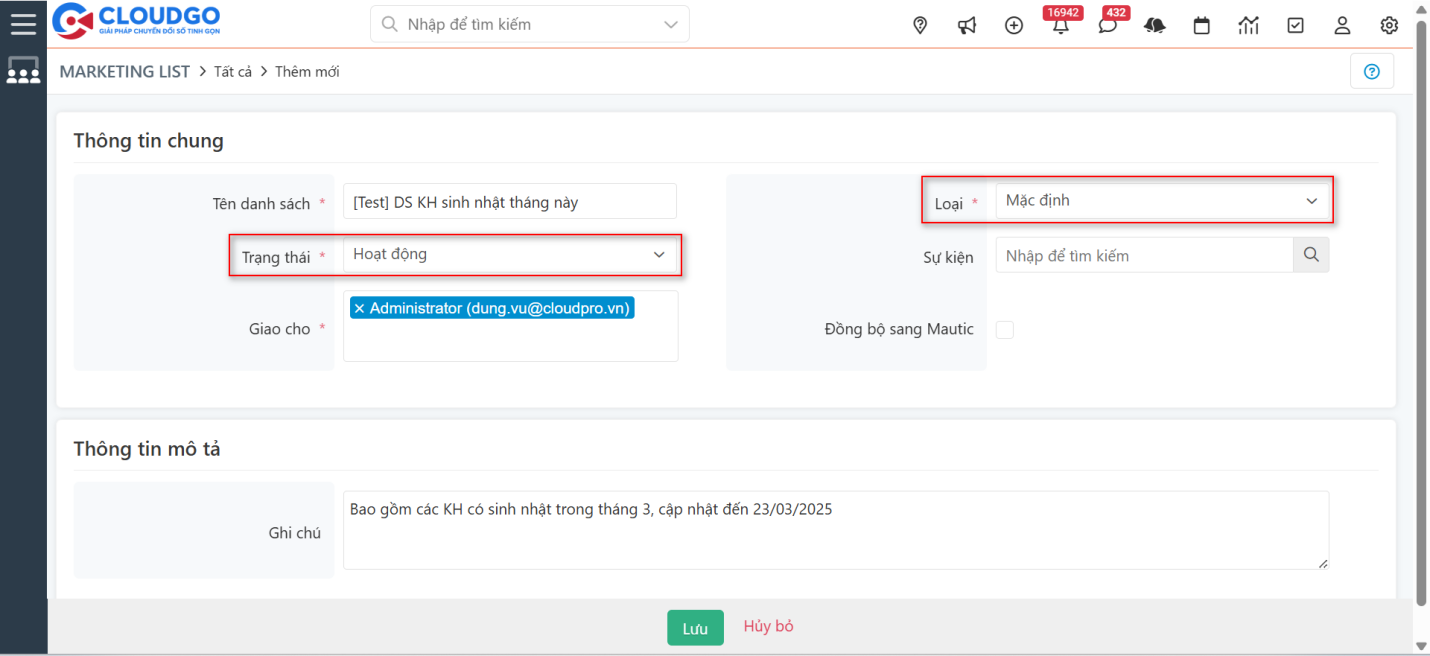Click the tasks checkbox icon in the toolbar
Viewport: 1430px width, 656px height.
coord(1295,25)
